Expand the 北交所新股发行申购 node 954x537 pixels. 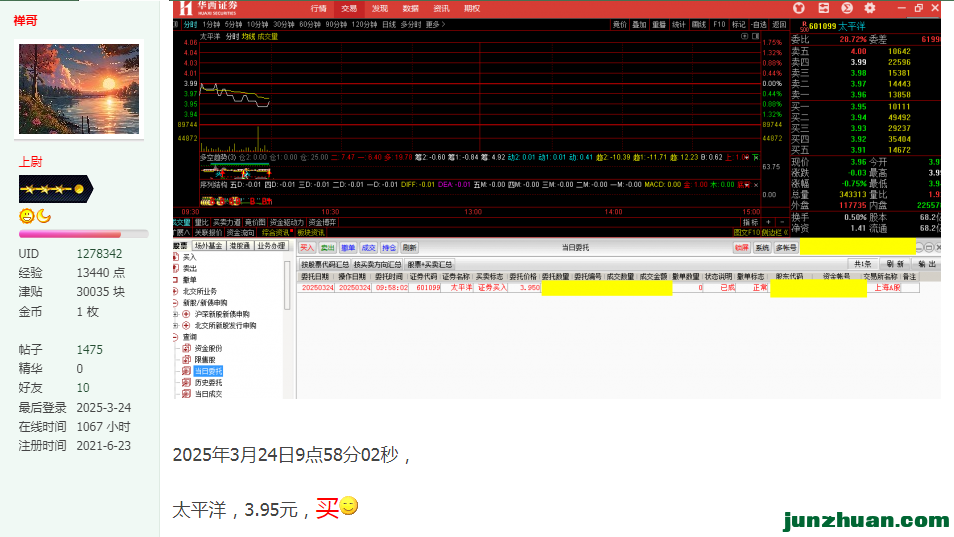click(x=176, y=326)
